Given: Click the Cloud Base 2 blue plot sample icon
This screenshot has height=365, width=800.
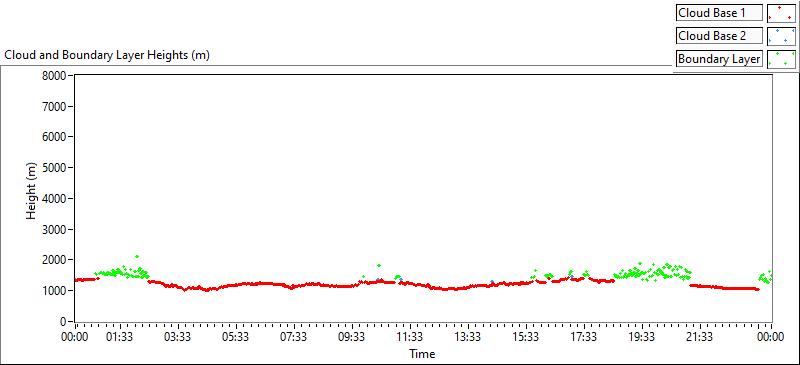Looking at the screenshot, I should coord(781,36).
